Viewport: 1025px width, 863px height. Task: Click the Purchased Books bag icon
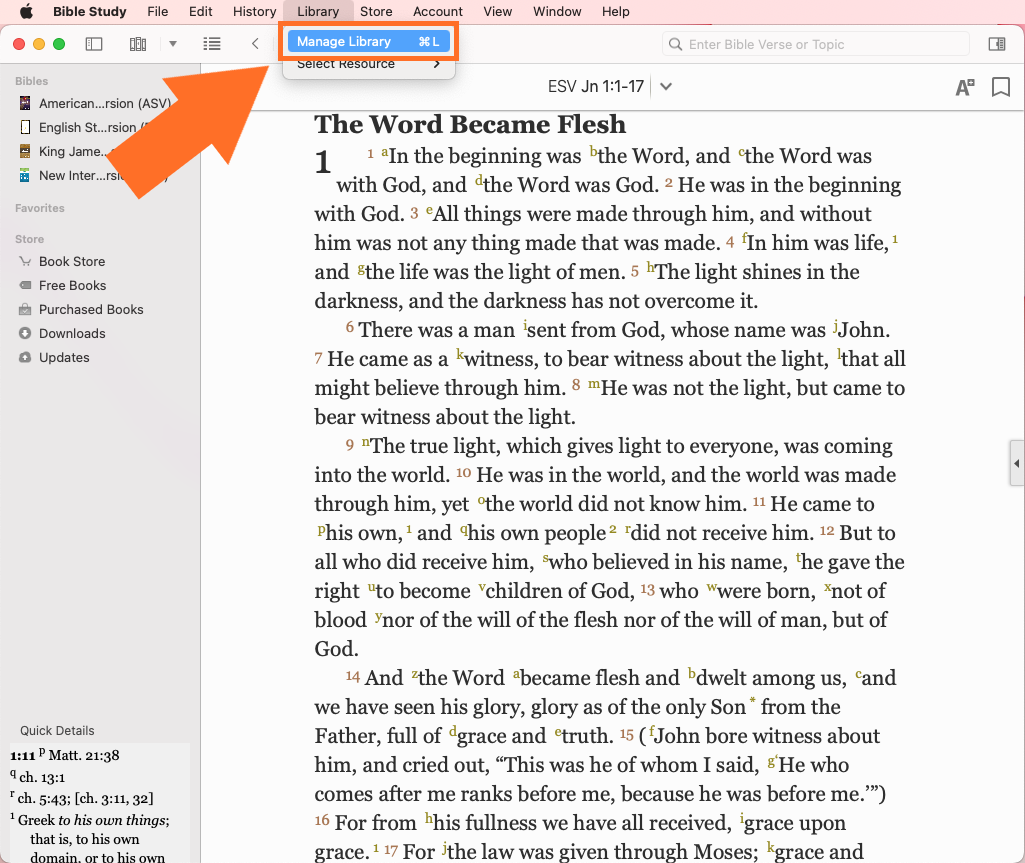25,310
